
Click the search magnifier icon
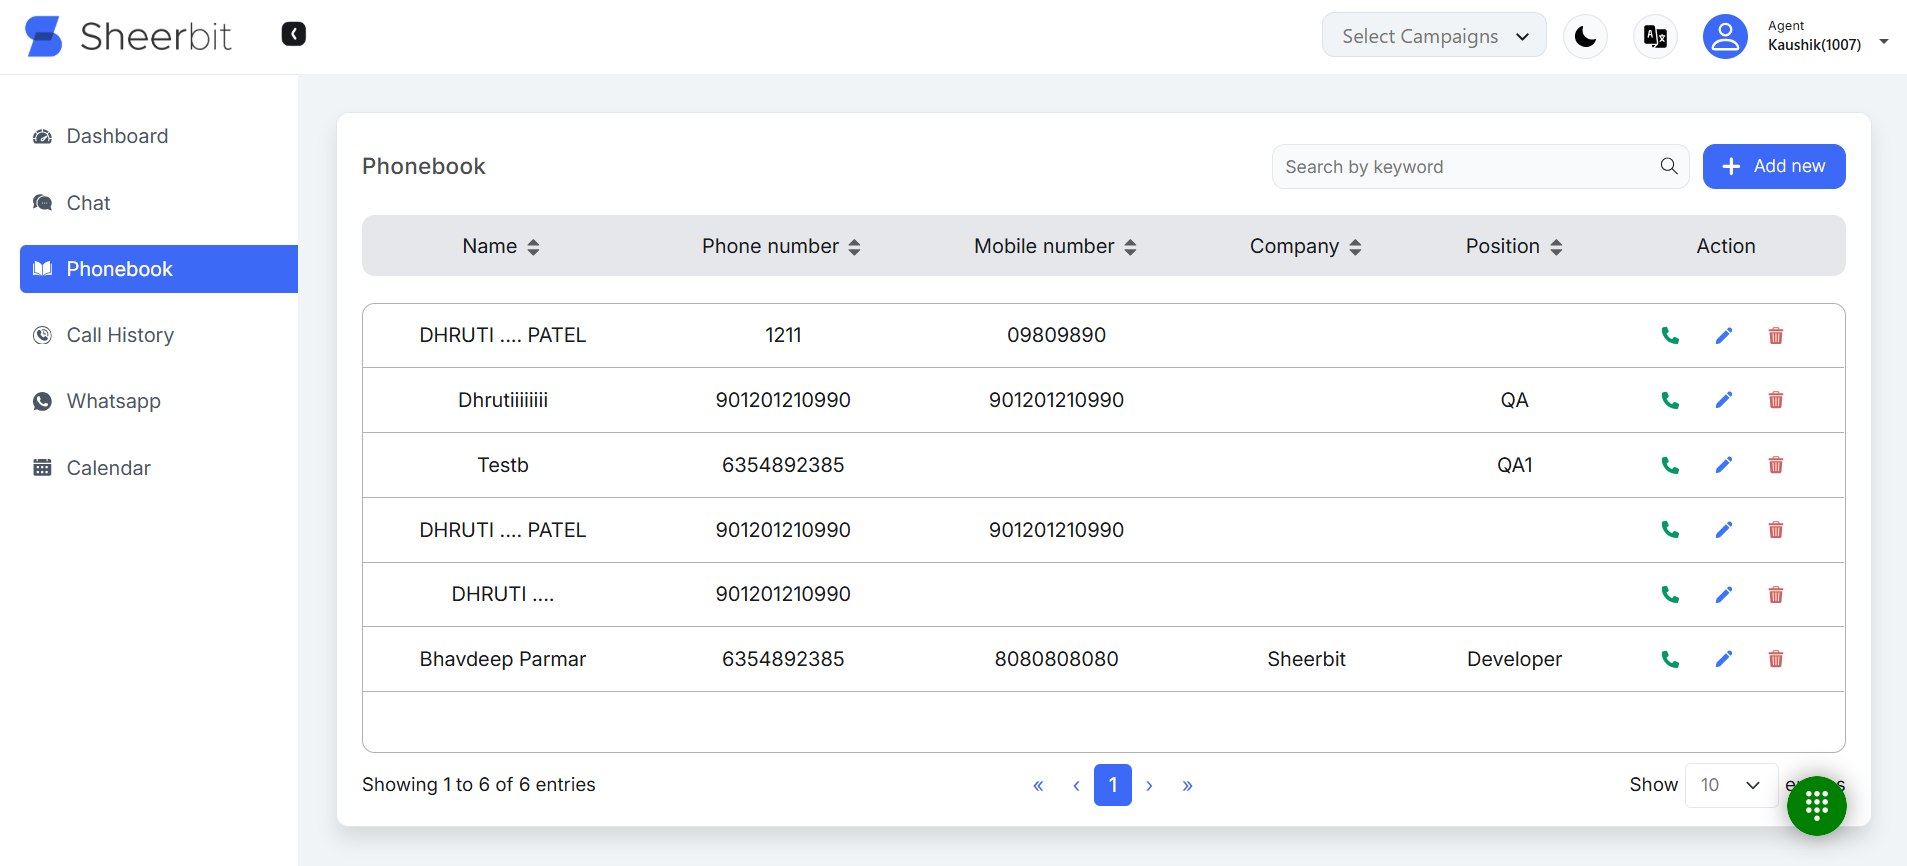[1668, 166]
